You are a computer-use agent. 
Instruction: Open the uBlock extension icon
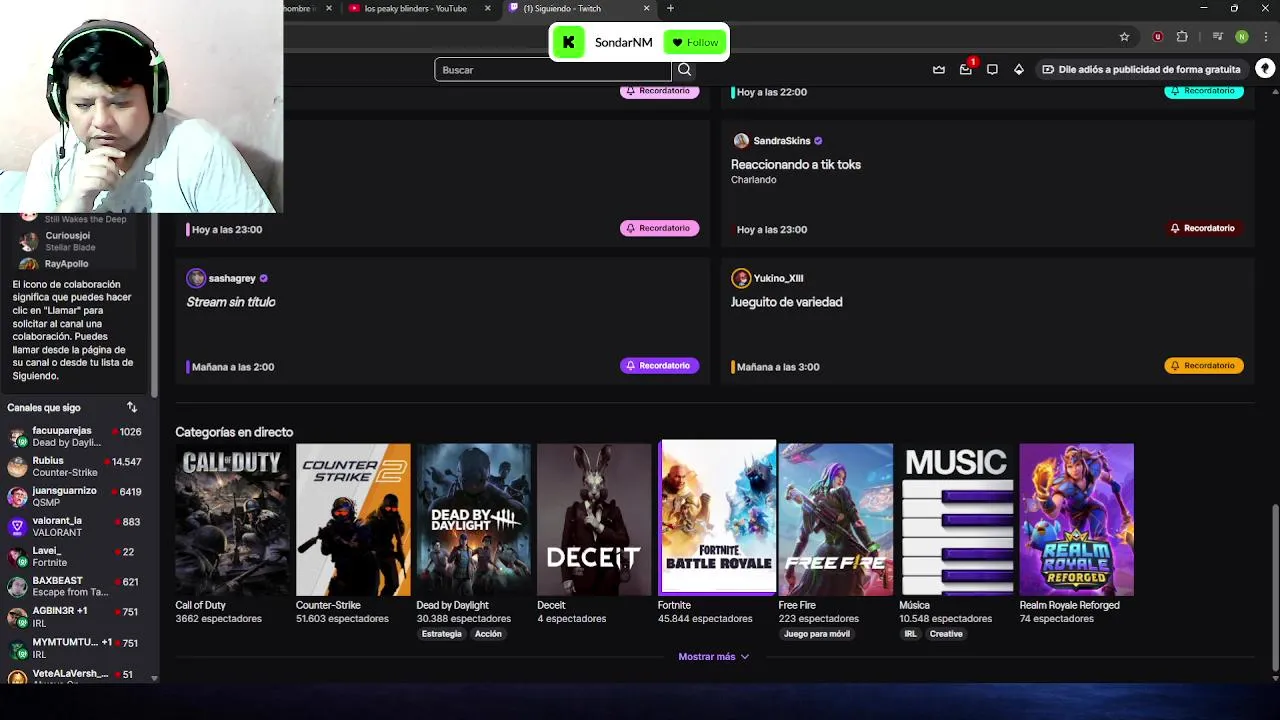[x=1158, y=37]
